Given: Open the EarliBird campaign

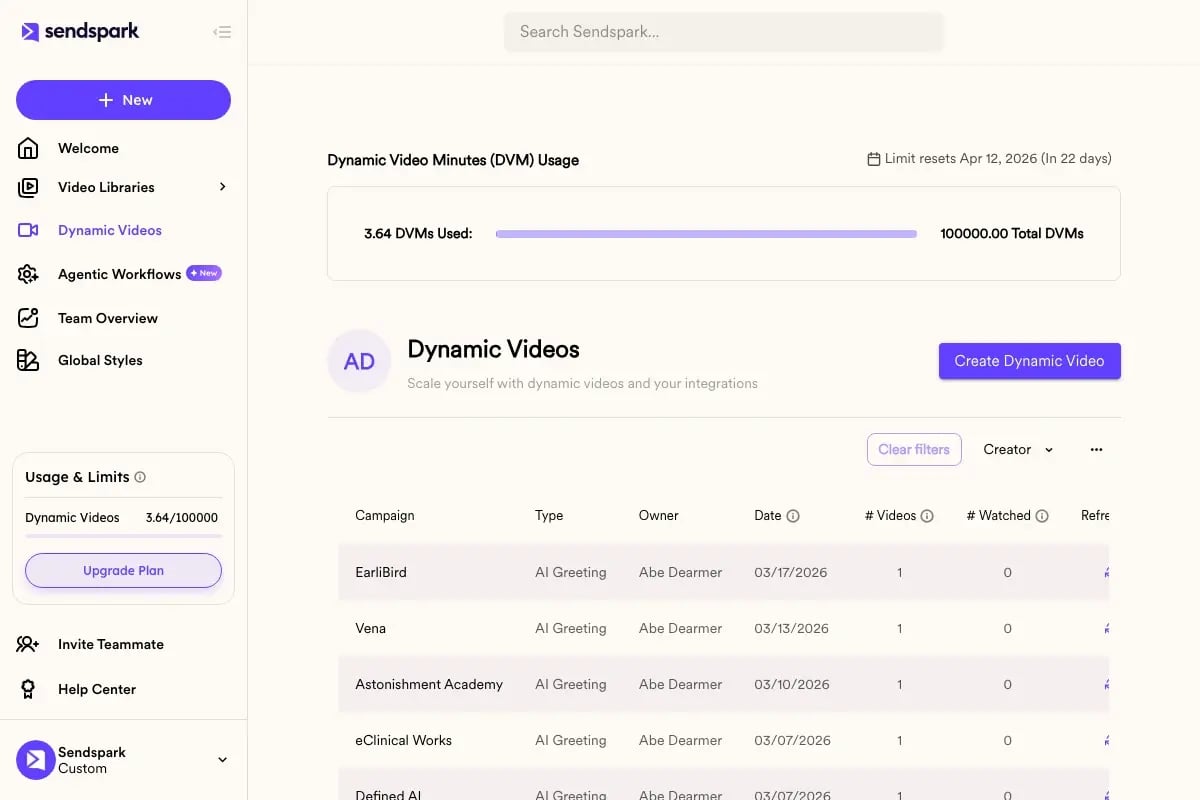Looking at the screenshot, I should (380, 572).
